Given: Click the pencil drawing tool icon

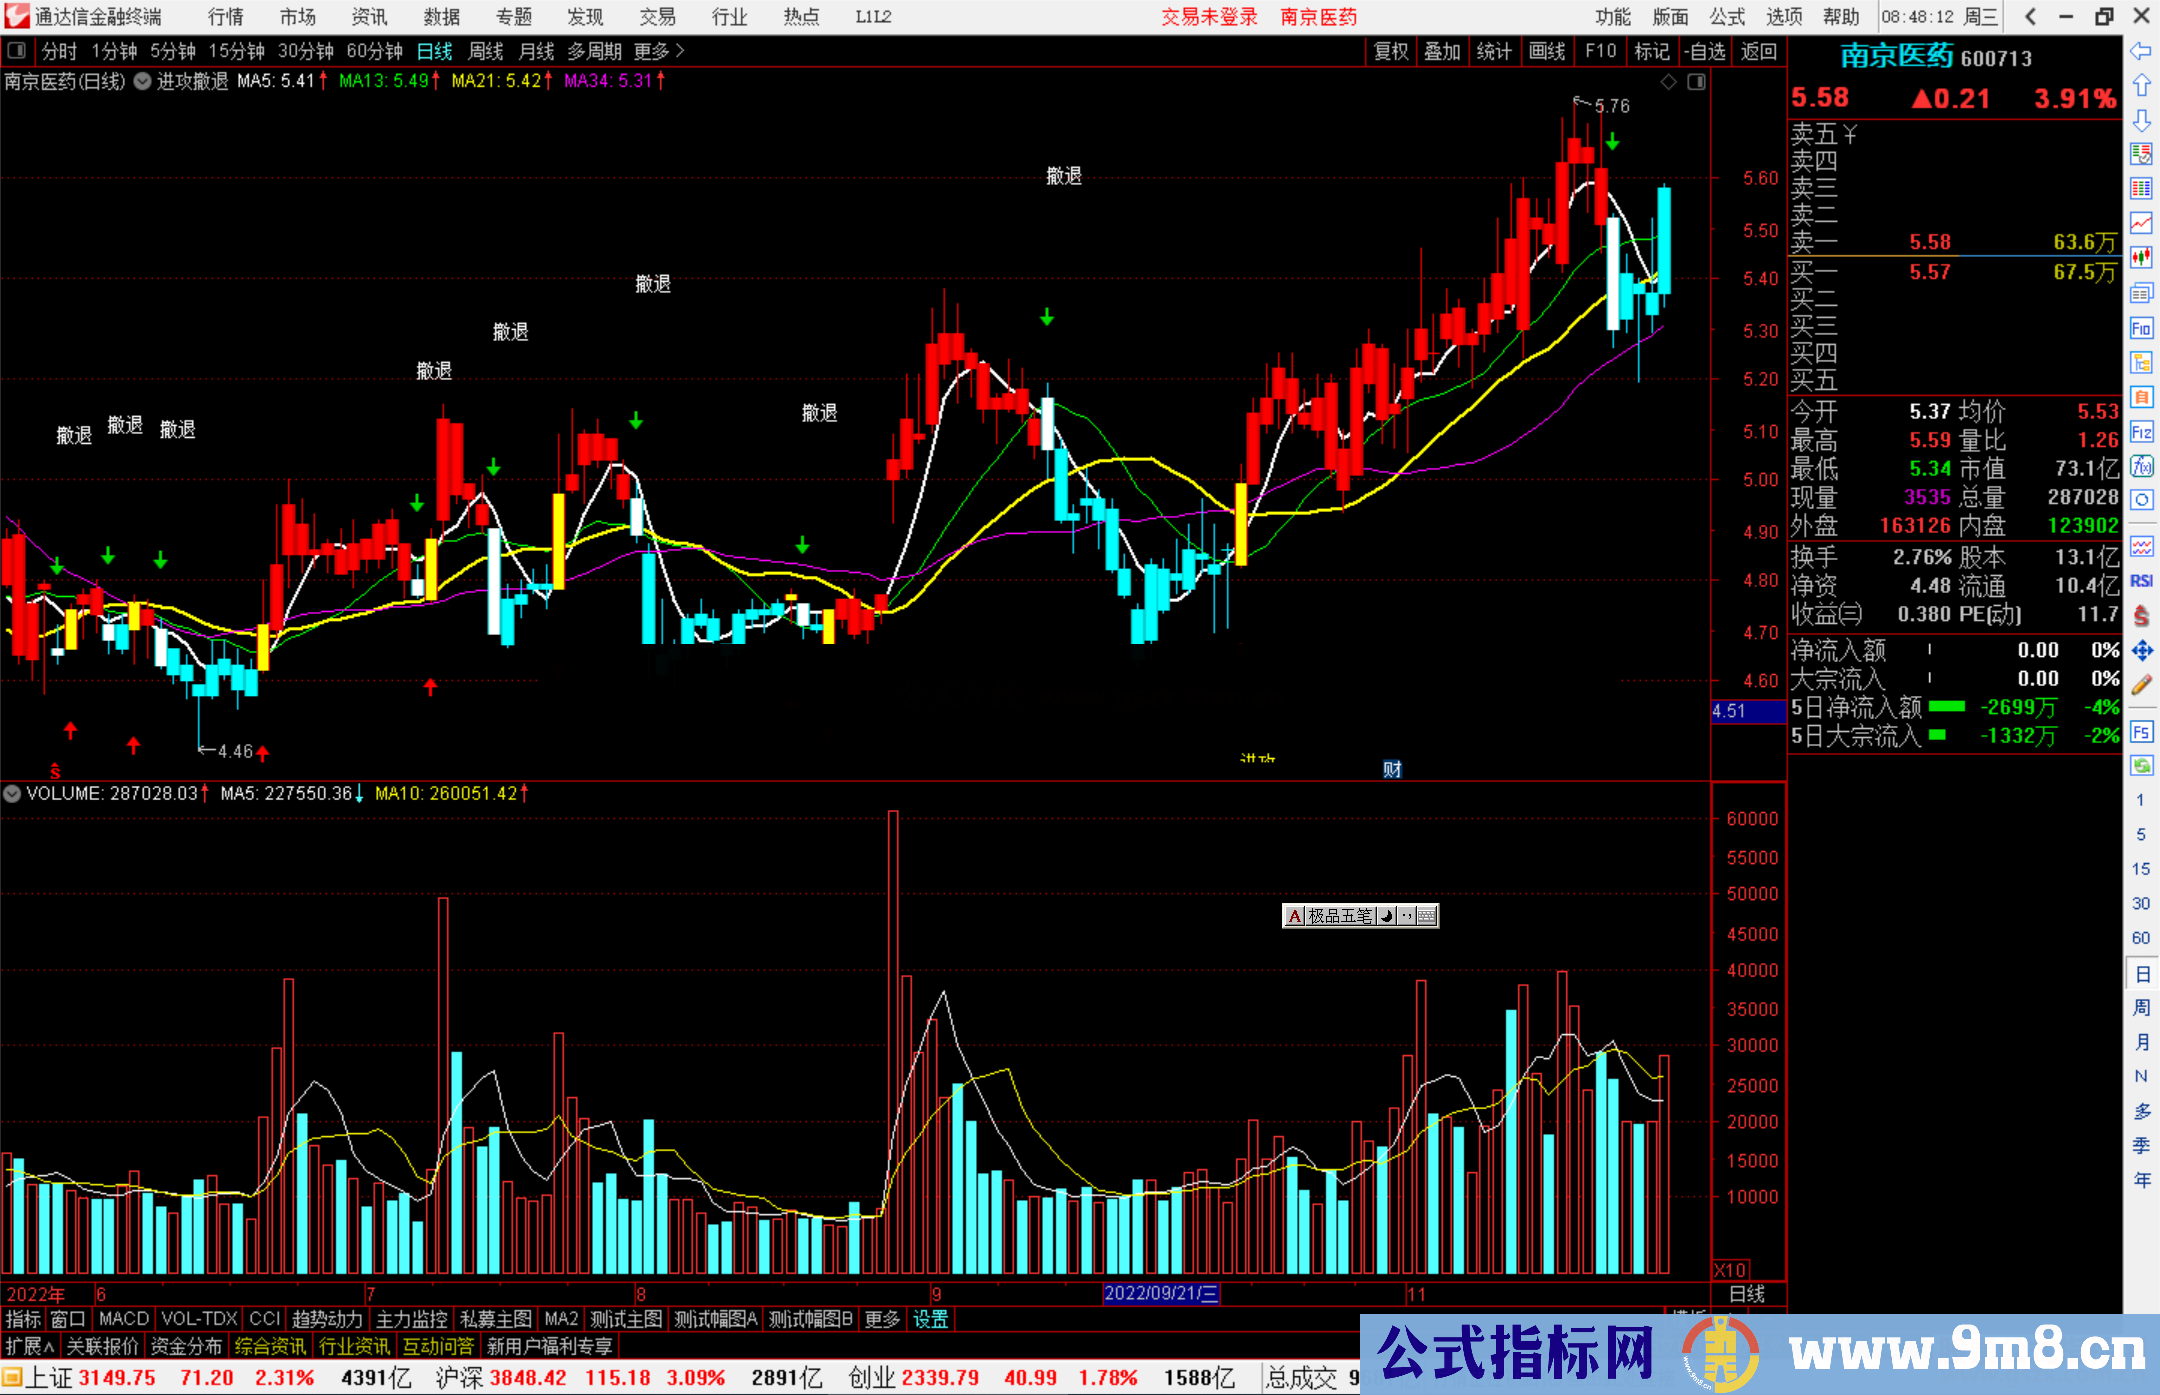Looking at the screenshot, I should click(x=2141, y=685).
